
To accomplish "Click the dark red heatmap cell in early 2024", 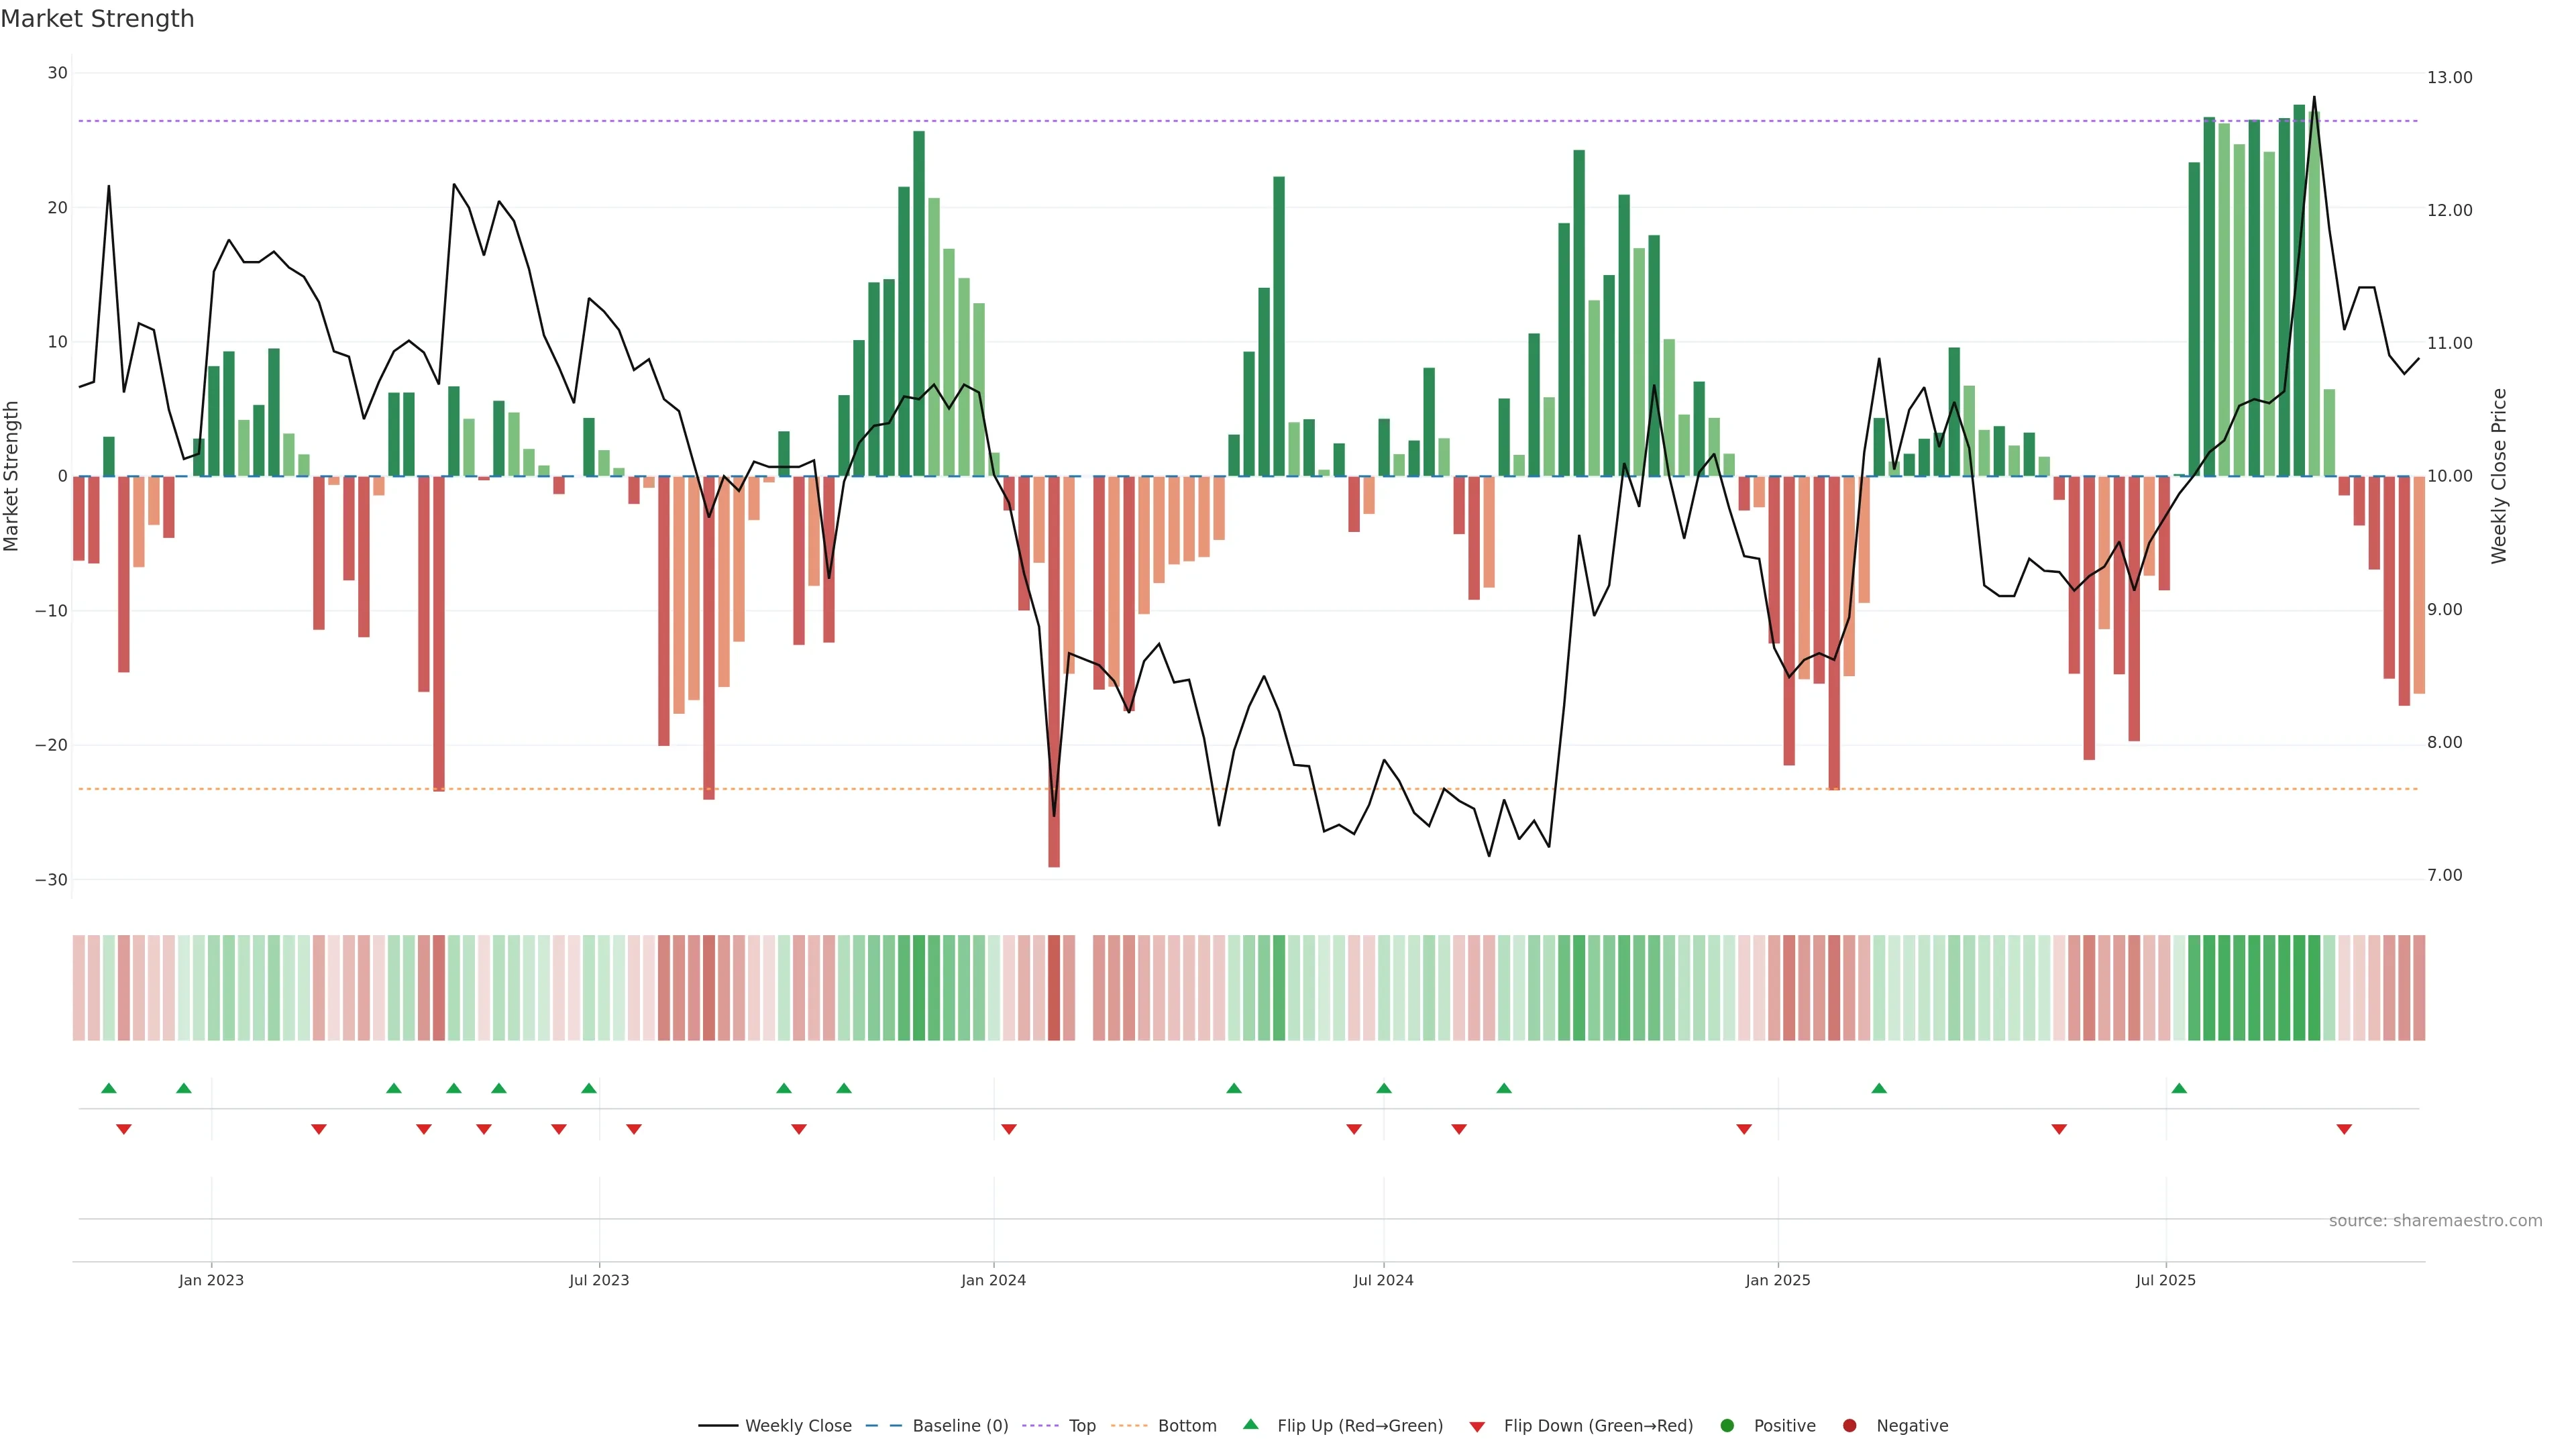I will [x=1054, y=988].
